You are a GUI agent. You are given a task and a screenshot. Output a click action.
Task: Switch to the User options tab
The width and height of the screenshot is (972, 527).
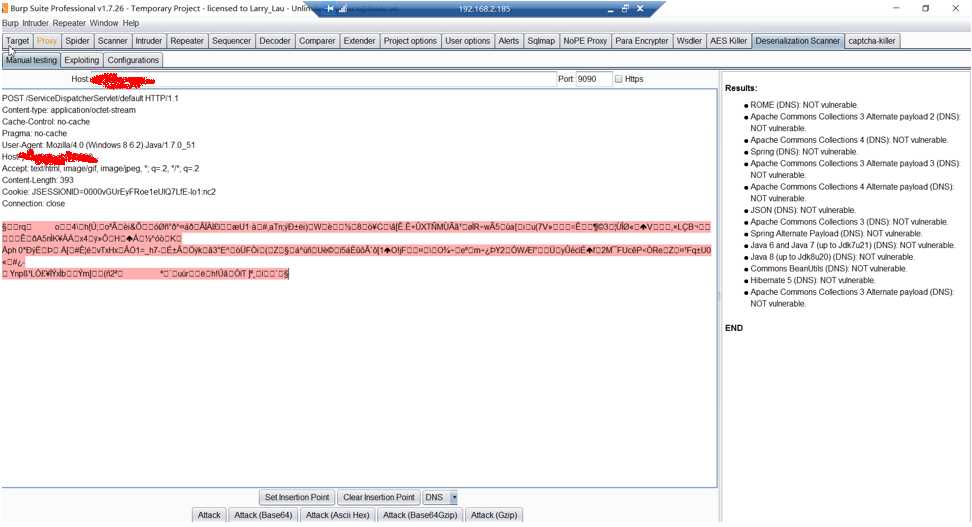467,41
